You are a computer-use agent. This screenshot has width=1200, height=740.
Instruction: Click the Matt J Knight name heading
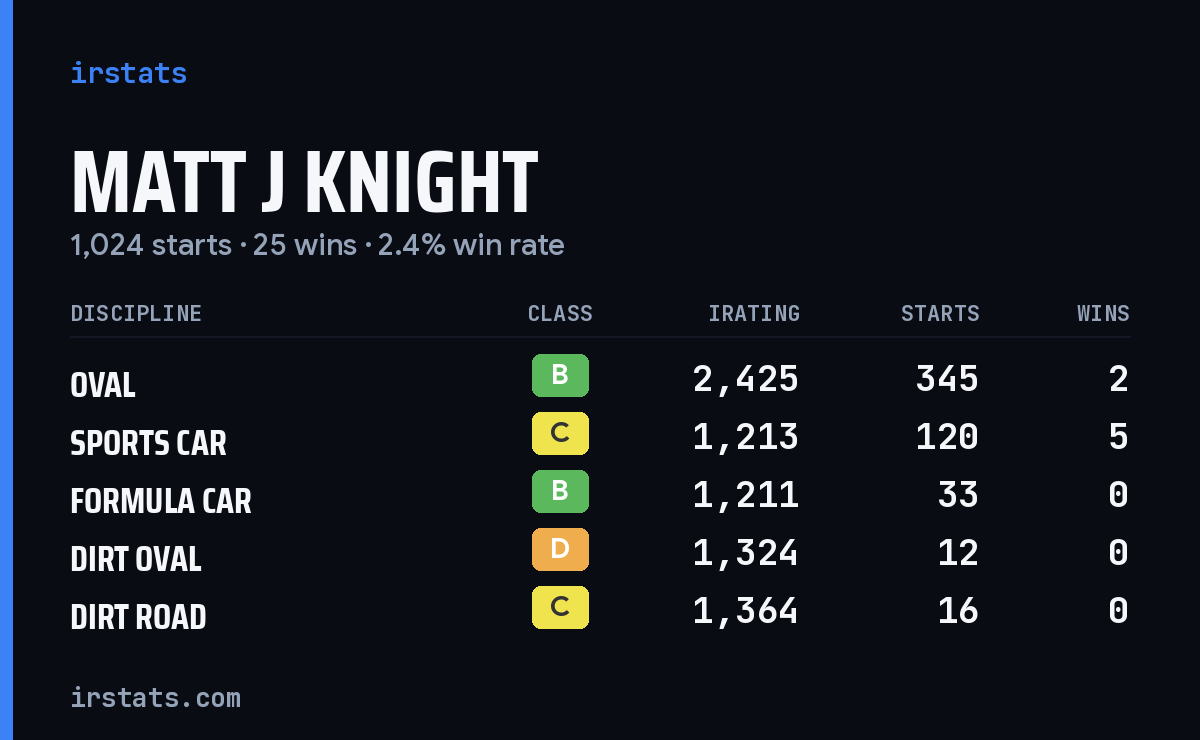pos(304,183)
